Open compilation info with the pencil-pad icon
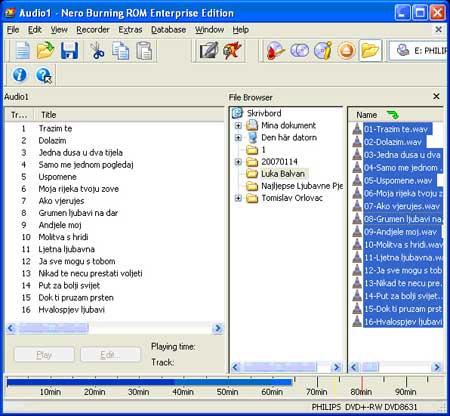 pos(208,51)
